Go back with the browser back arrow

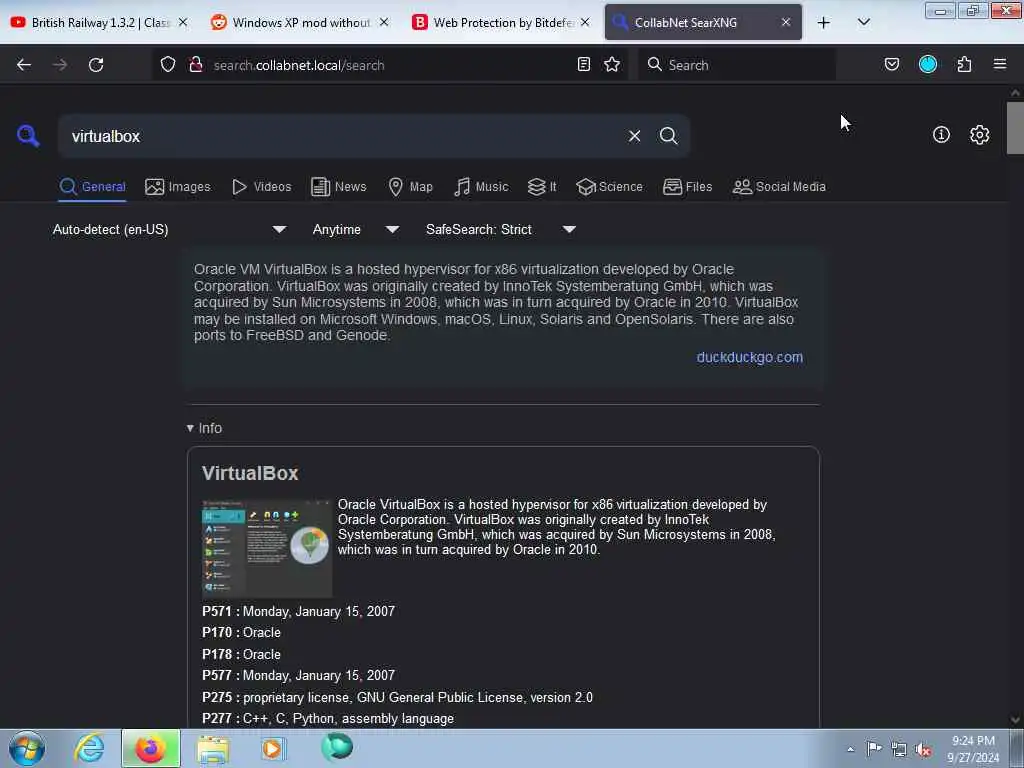[x=24, y=65]
